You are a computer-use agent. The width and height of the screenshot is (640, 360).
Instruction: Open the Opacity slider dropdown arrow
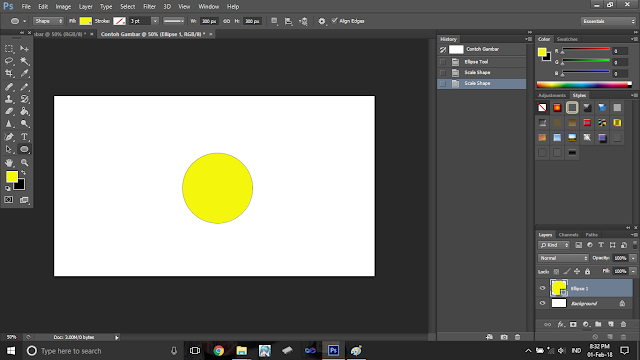point(633,258)
